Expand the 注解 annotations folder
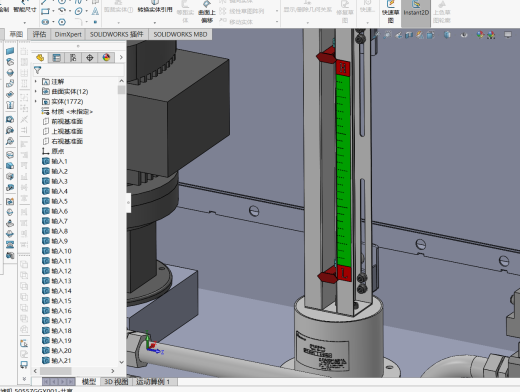 (x=36, y=81)
